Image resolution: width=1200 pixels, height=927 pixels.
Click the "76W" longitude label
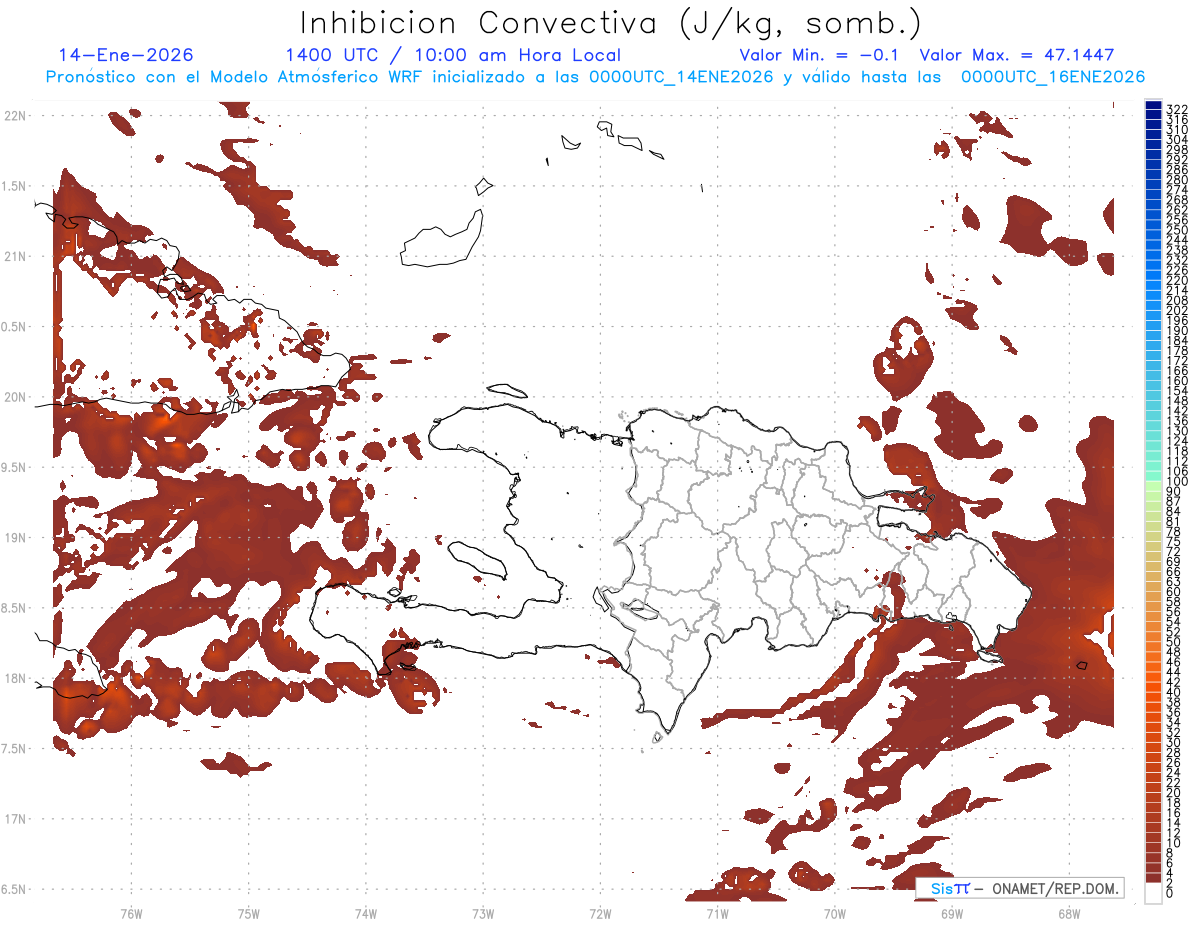pos(132,913)
